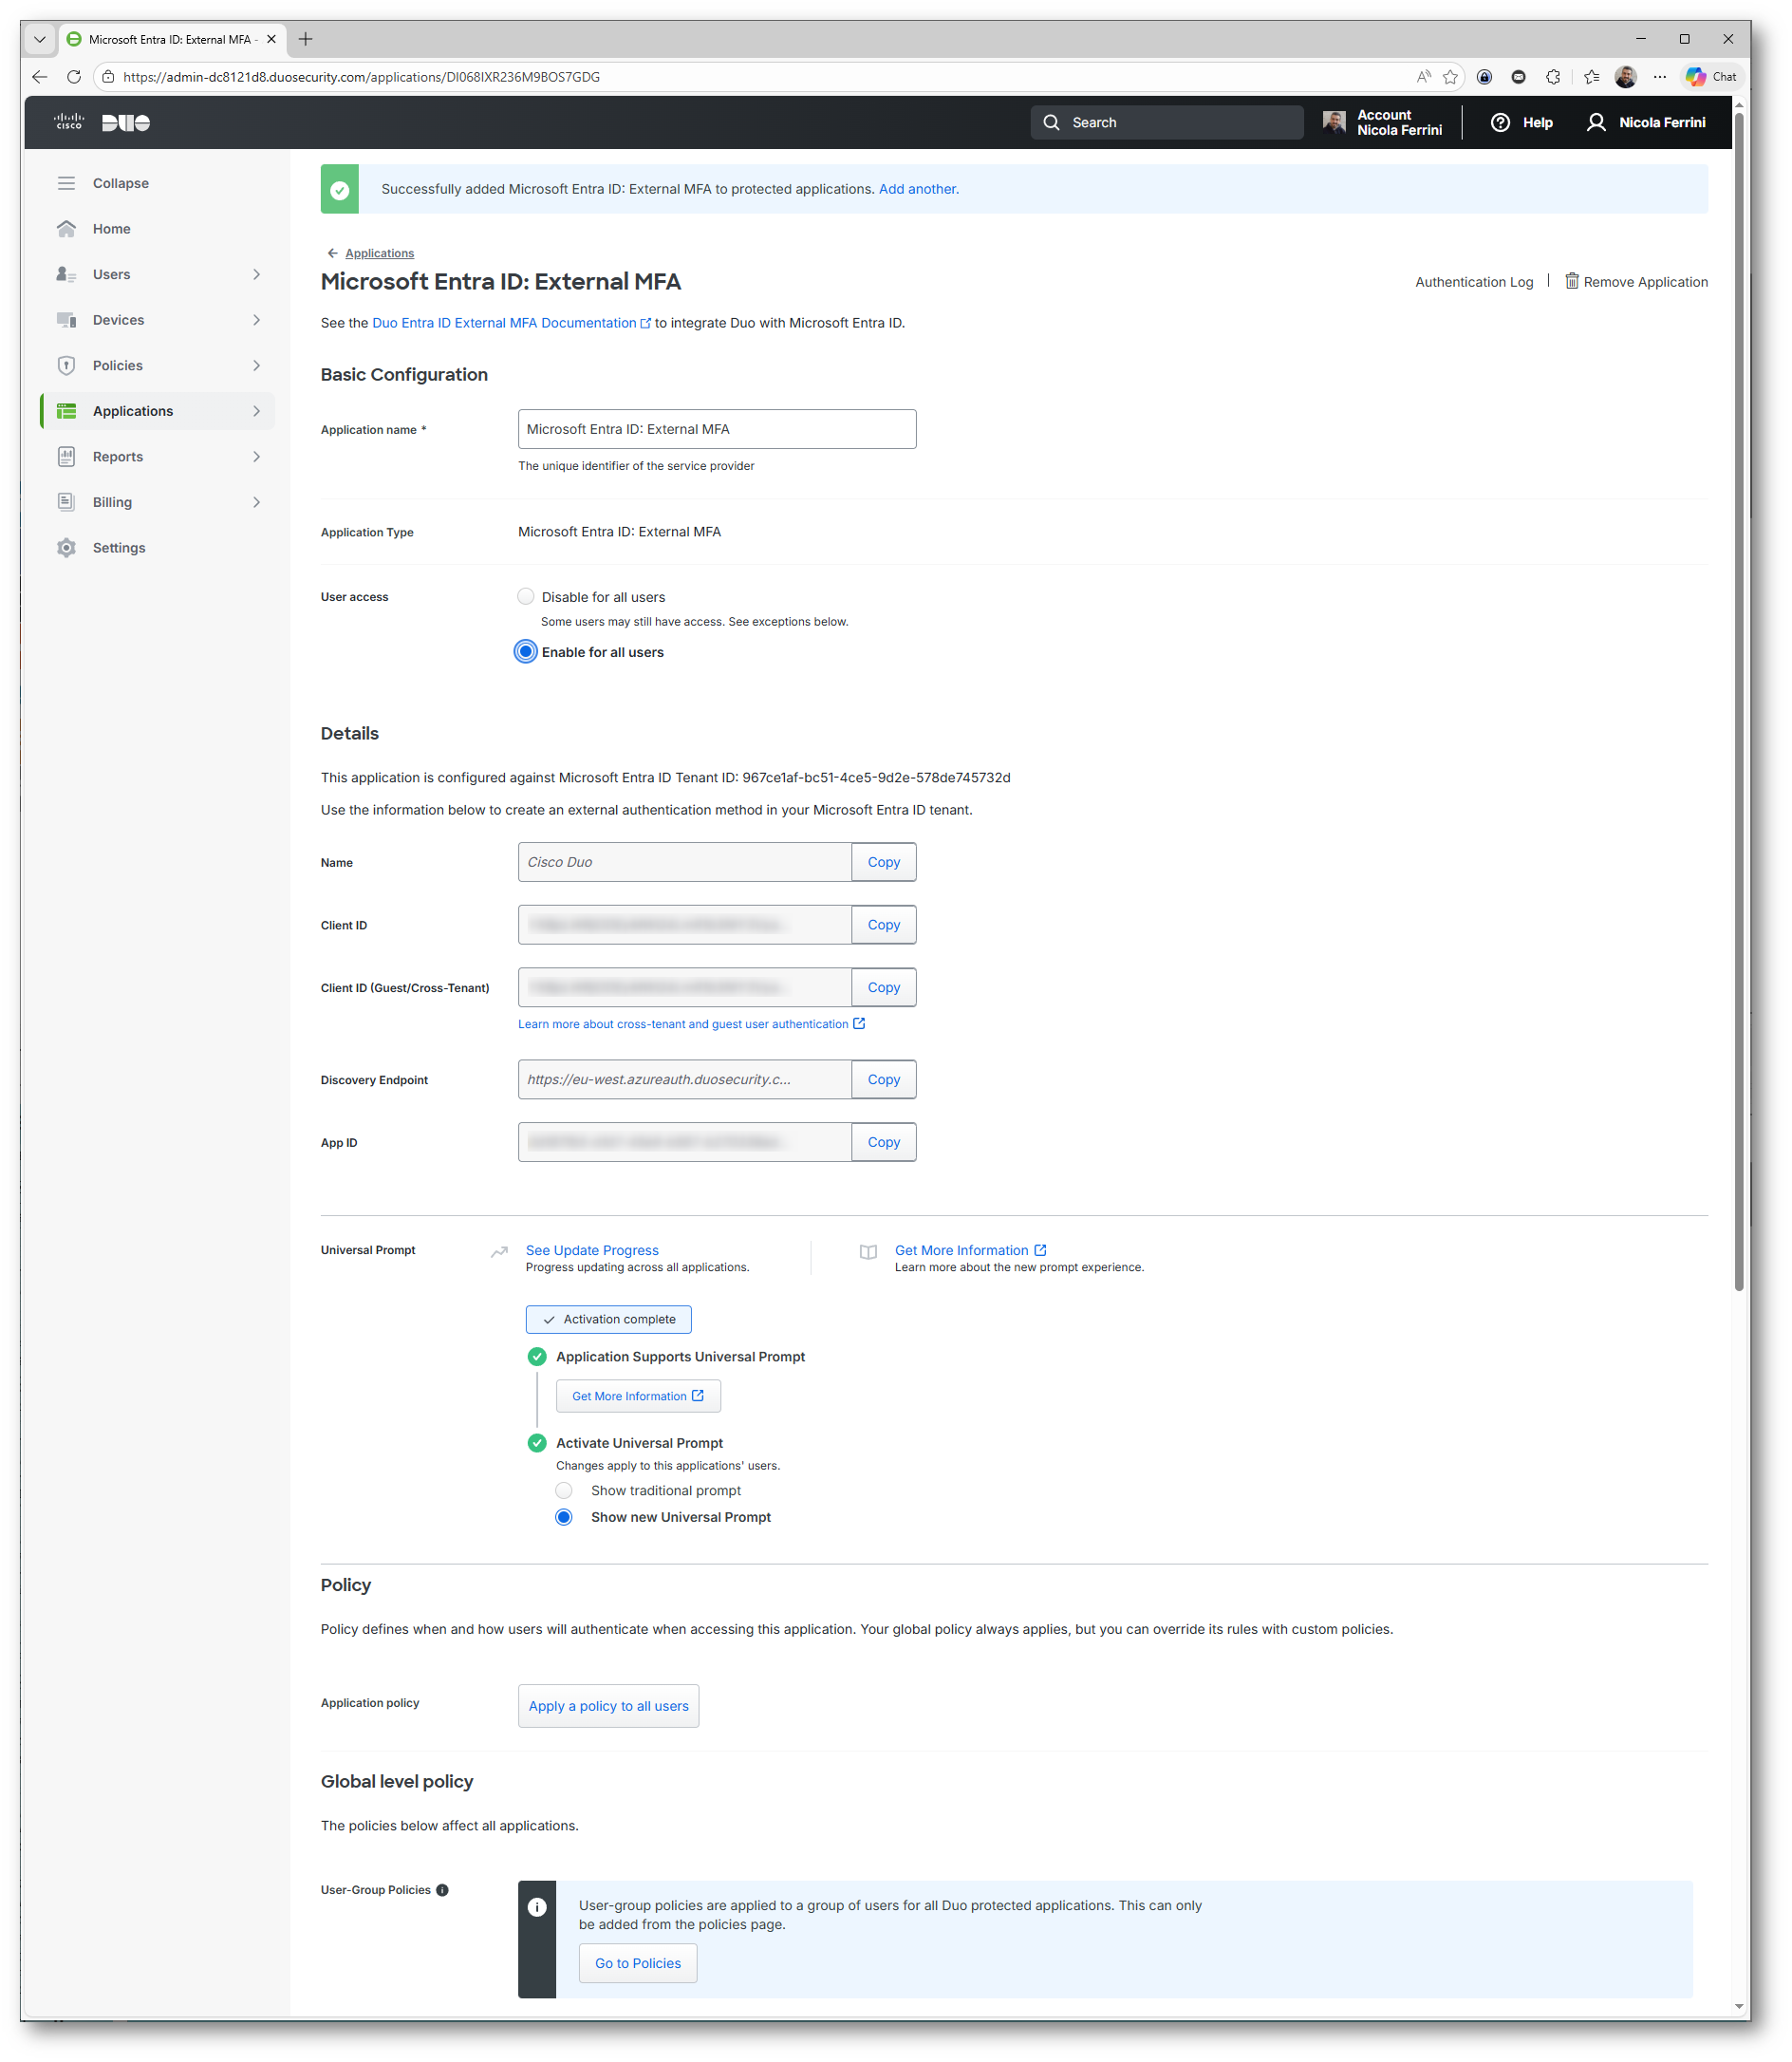Click the browser address bar URL

[361, 77]
